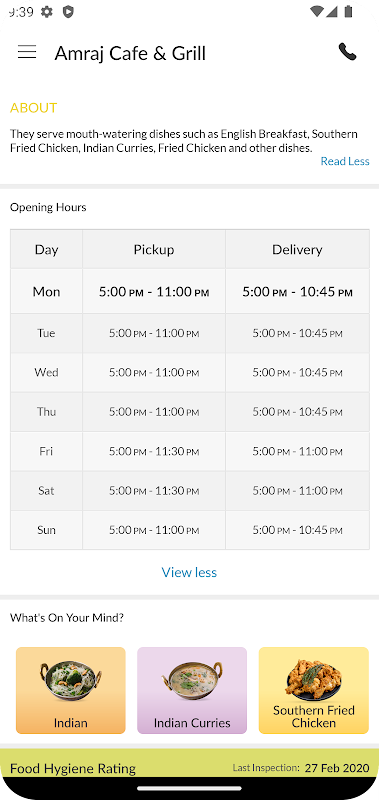This screenshot has height=800, width=379.
Task: Open settings gear in status bar
Action: click(46, 12)
